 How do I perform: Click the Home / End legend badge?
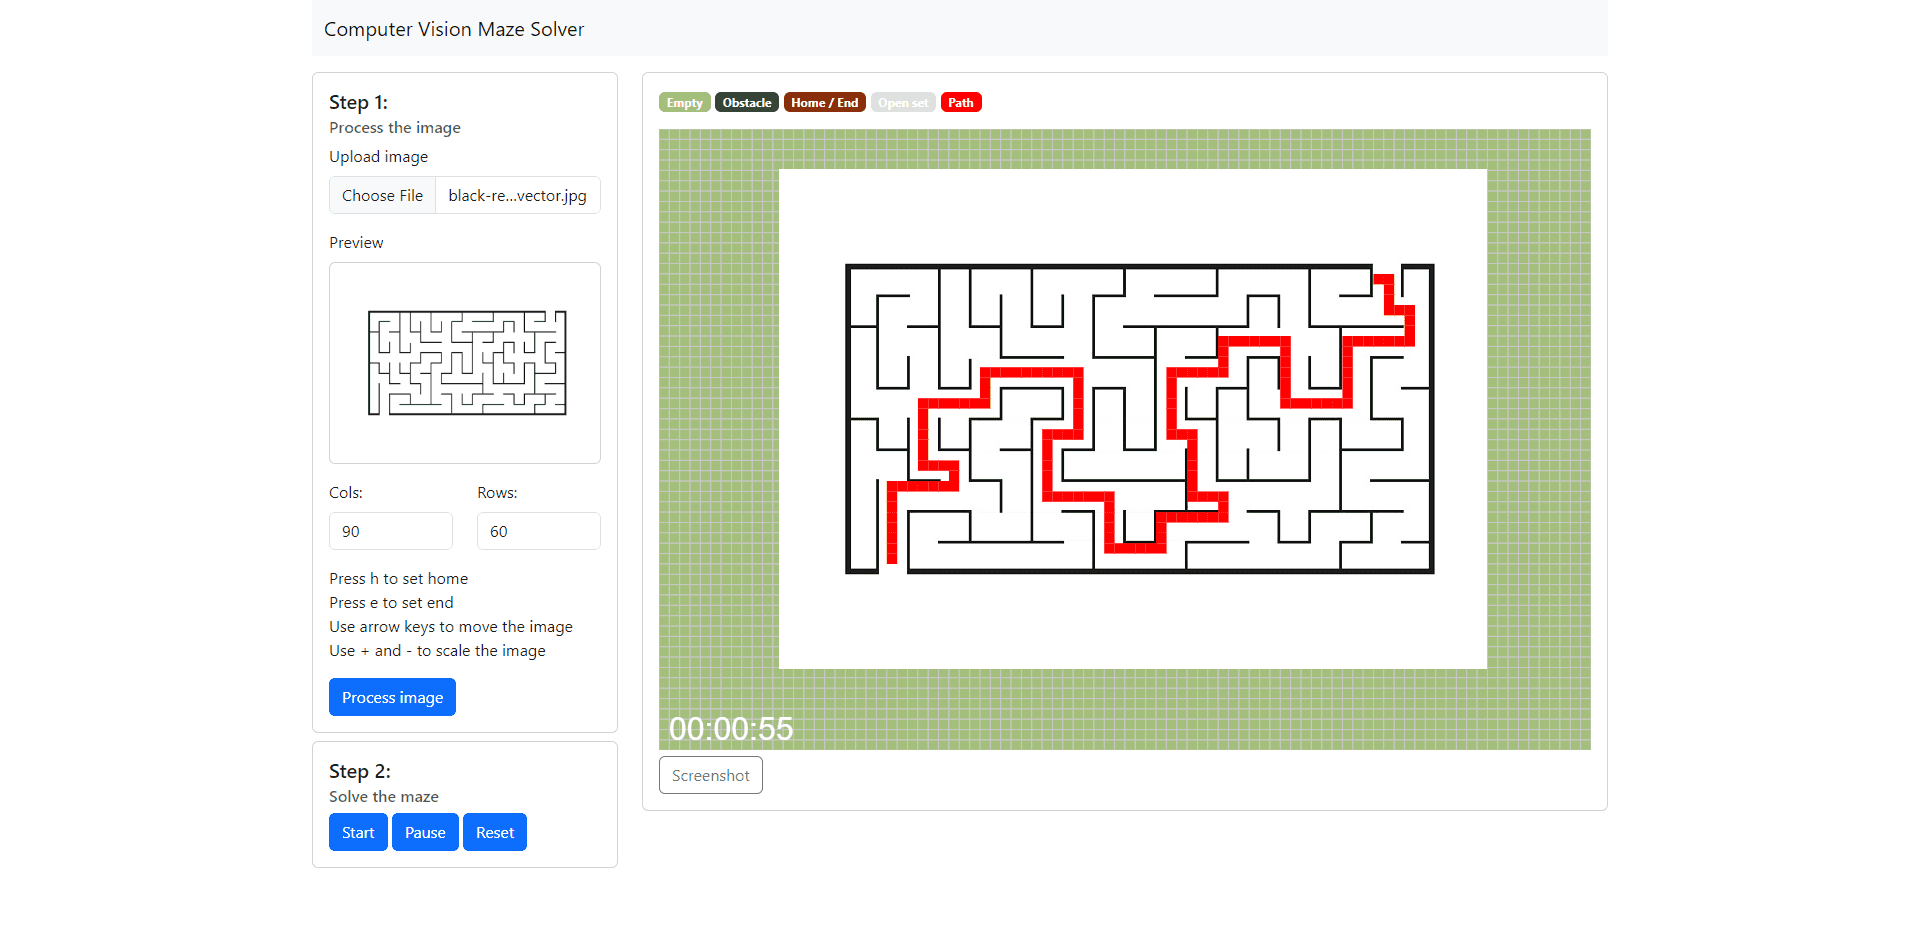click(x=824, y=102)
